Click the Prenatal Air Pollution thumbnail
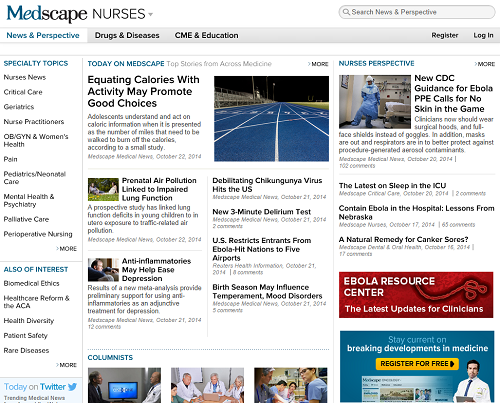This screenshot has height=403, width=500. (103, 189)
